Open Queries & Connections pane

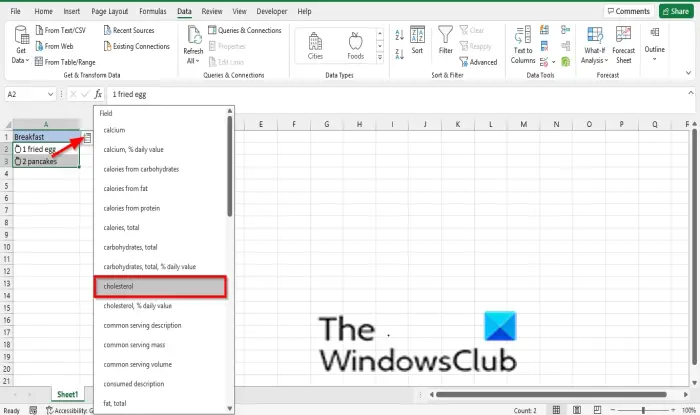[245, 30]
